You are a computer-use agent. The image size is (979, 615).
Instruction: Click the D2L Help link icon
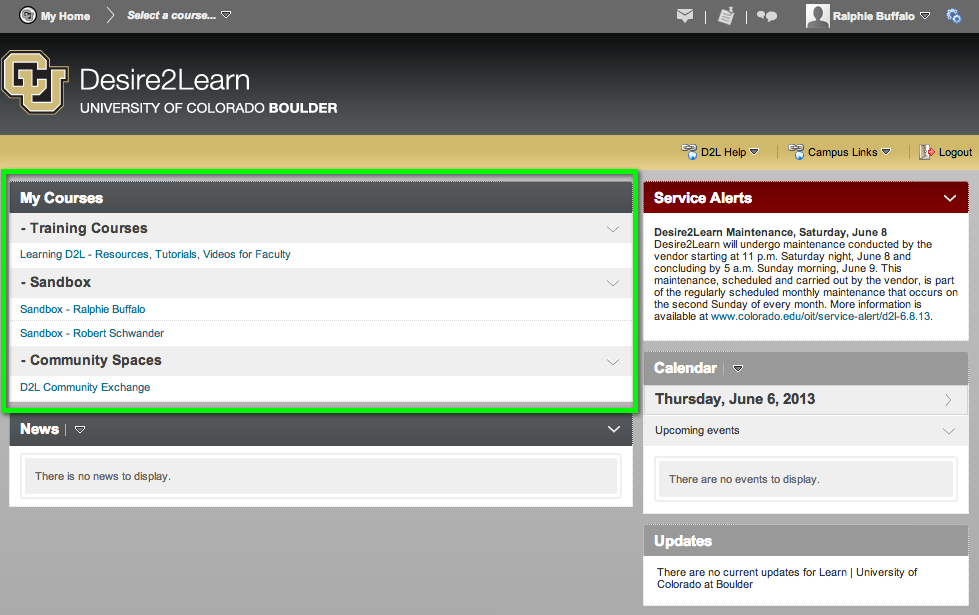click(x=689, y=151)
